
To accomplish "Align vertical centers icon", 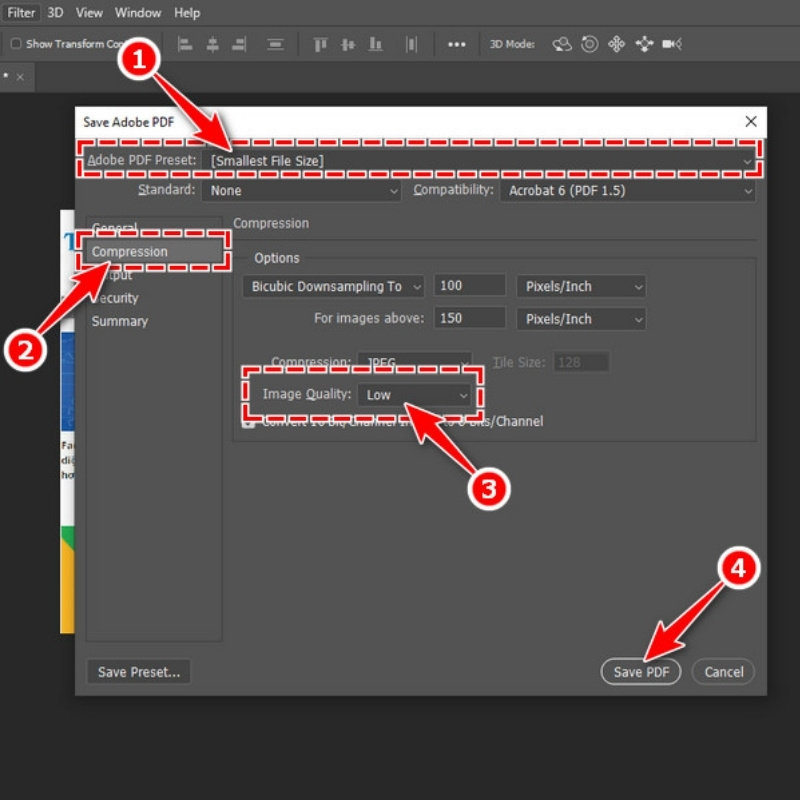I will [348, 44].
